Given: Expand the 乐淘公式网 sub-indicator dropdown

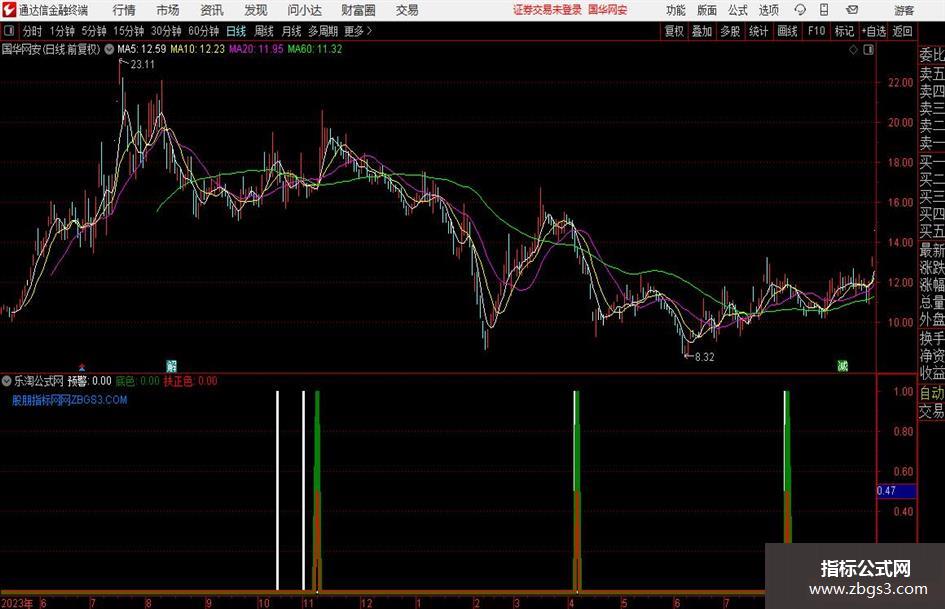Looking at the screenshot, I should (7, 381).
